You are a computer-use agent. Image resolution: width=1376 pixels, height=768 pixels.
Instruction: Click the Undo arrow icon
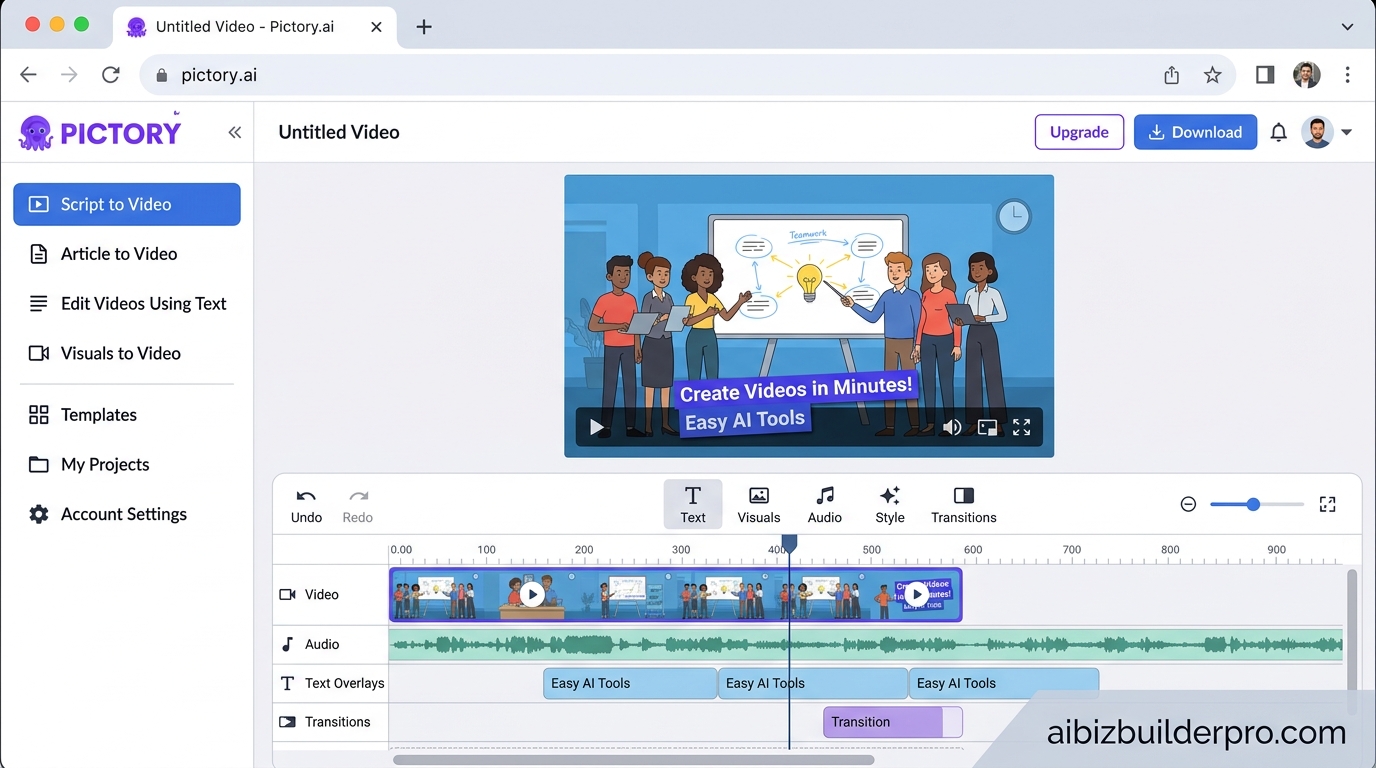[306, 496]
